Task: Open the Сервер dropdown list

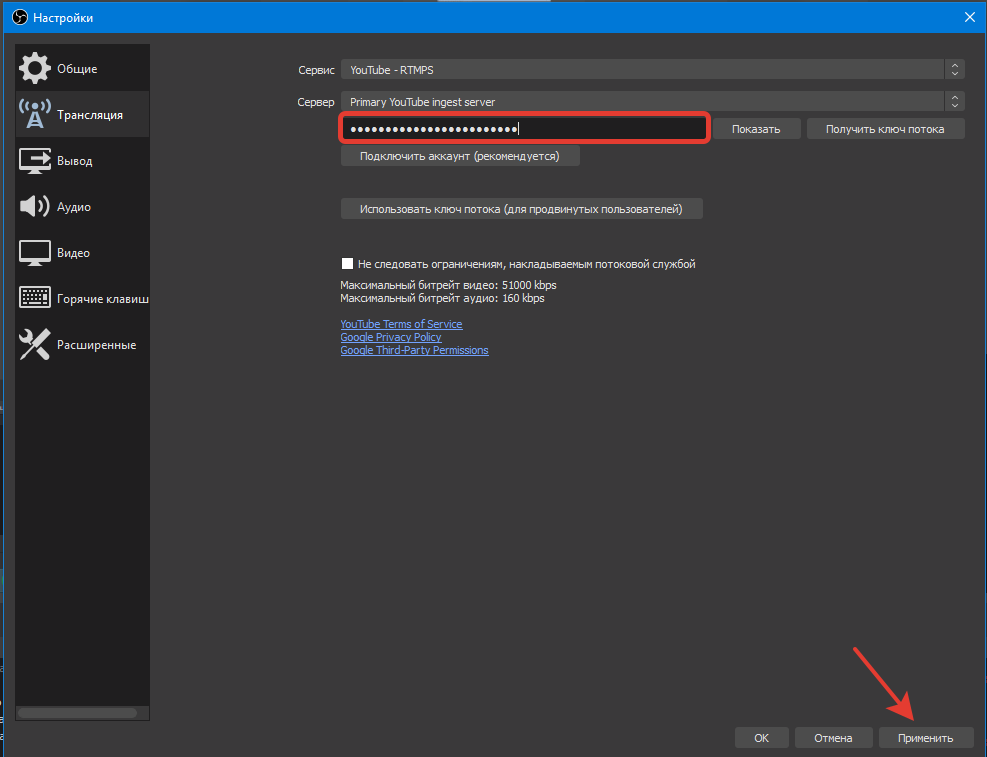Action: 651,102
